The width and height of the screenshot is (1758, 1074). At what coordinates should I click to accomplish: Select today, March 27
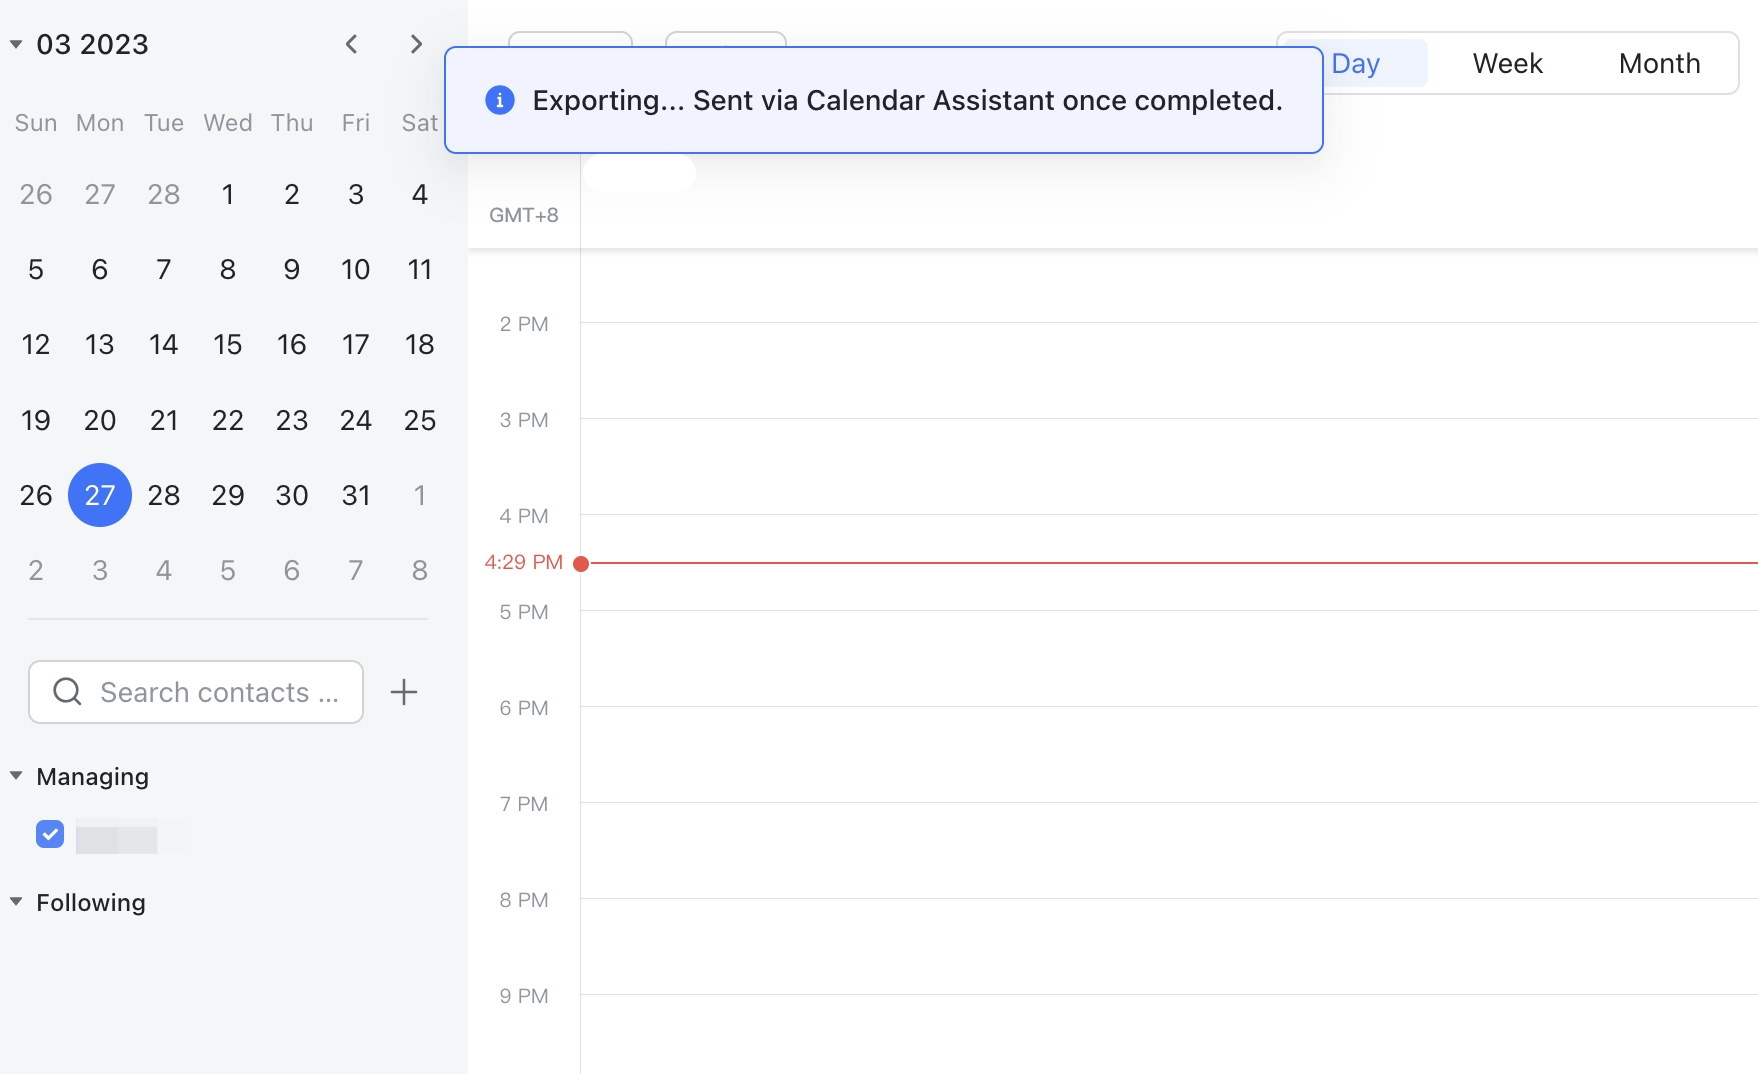point(99,494)
